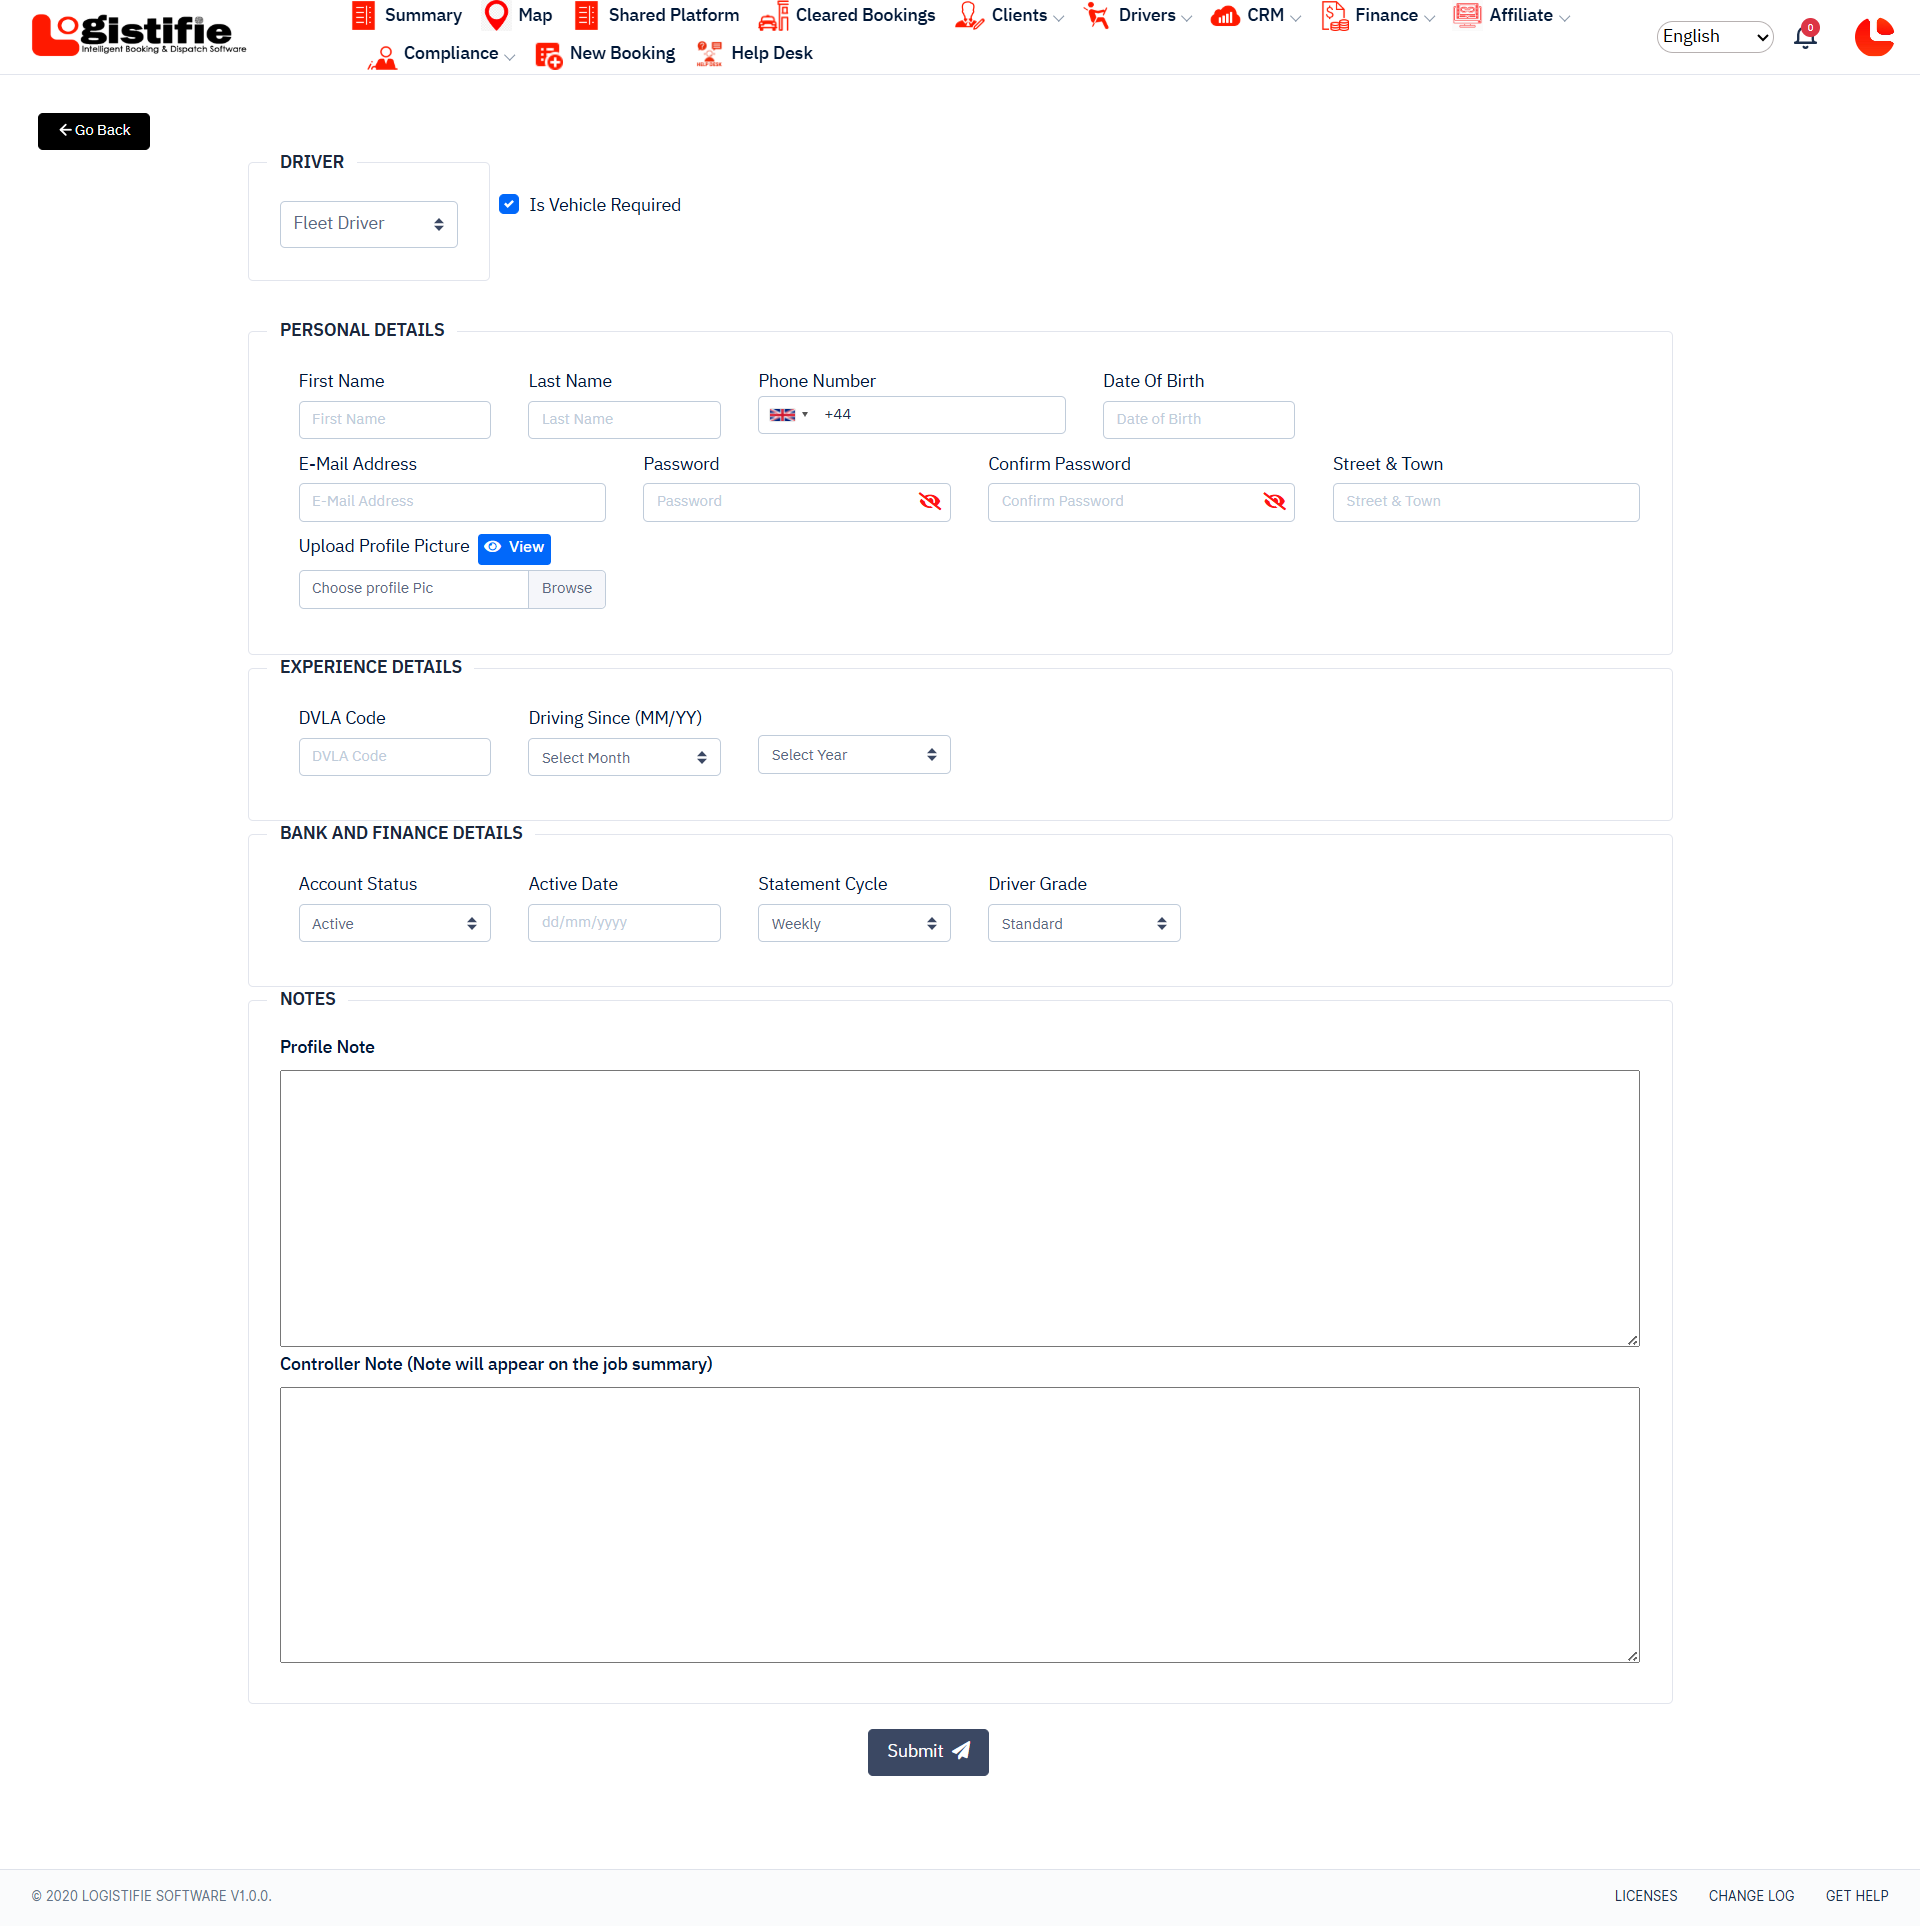Open the user profile avatar icon

[x=1874, y=38]
